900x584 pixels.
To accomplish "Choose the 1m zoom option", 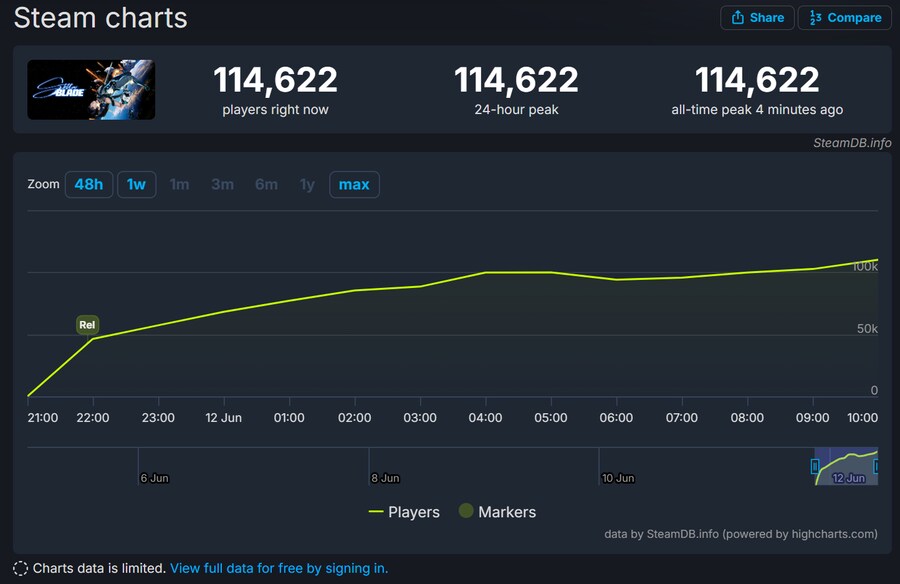I will coord(180,184).
